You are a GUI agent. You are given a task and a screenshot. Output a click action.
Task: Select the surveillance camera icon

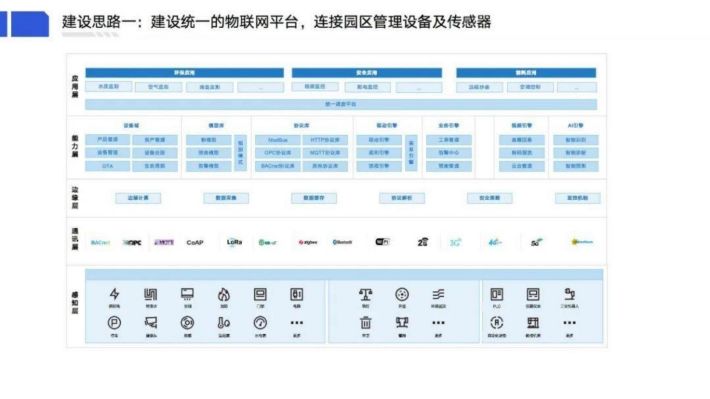151,323
